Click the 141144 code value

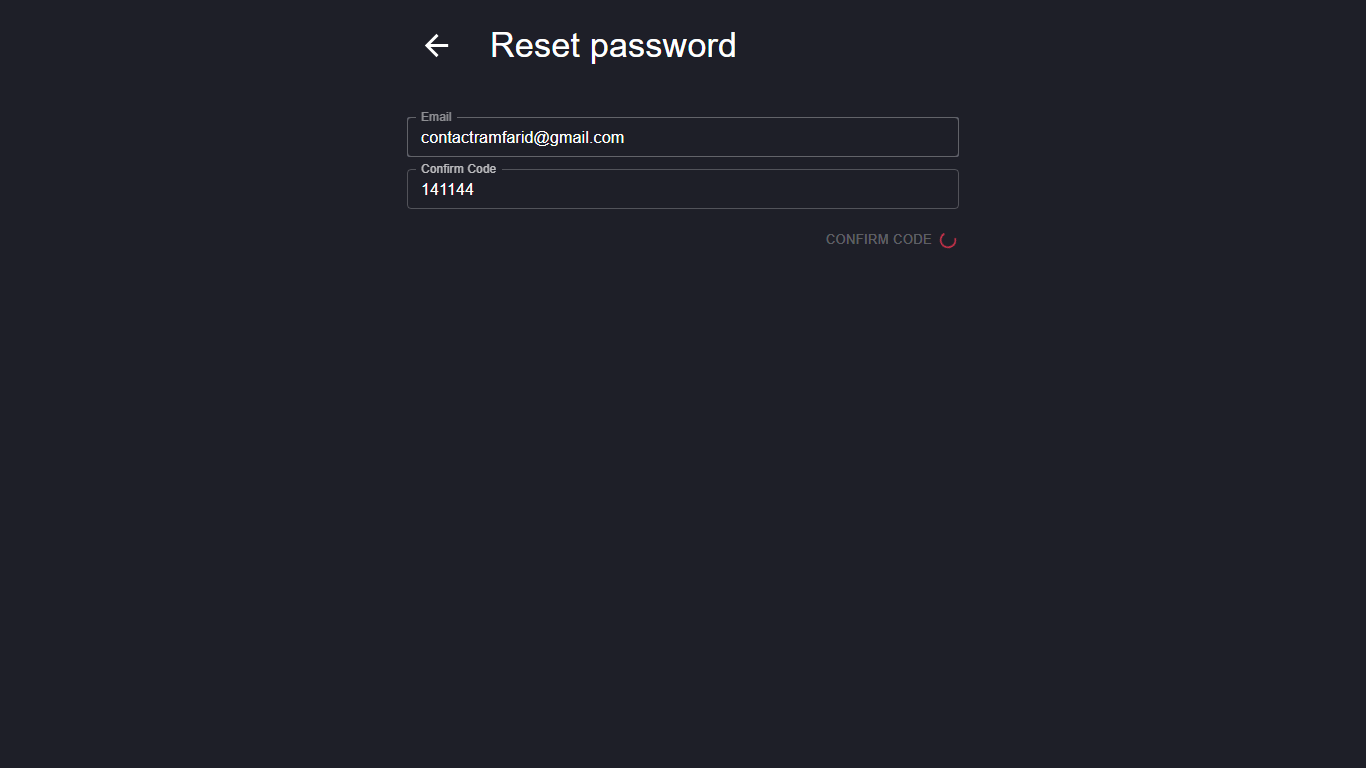(x=447, y=190)
